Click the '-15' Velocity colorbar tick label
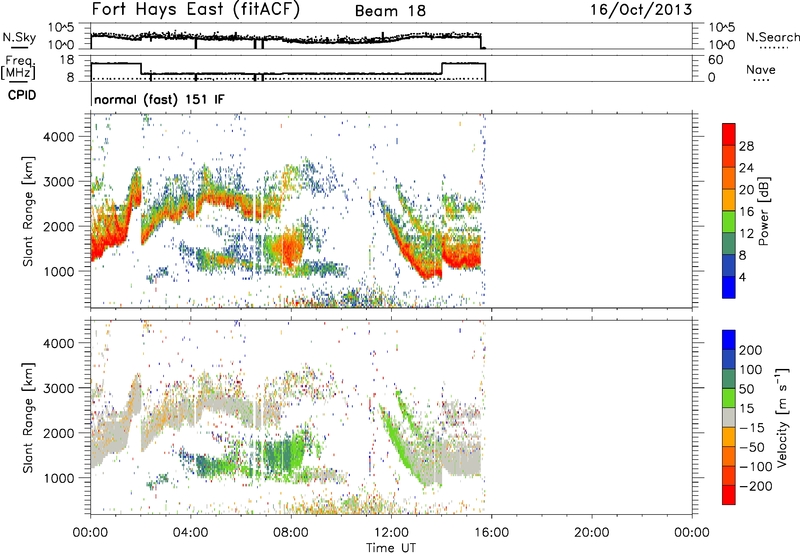Viewport: 800px width, 554px height. [752, 427]
